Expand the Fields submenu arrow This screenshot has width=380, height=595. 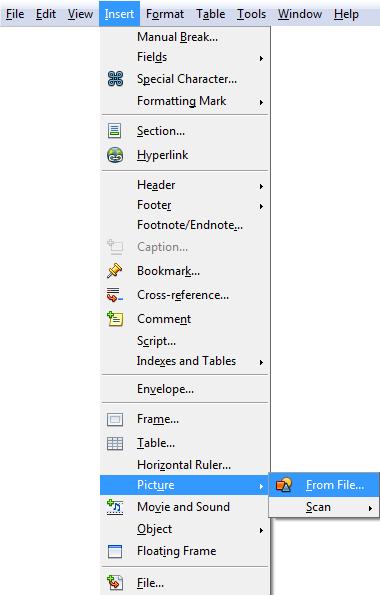click(x=261, y=58)
